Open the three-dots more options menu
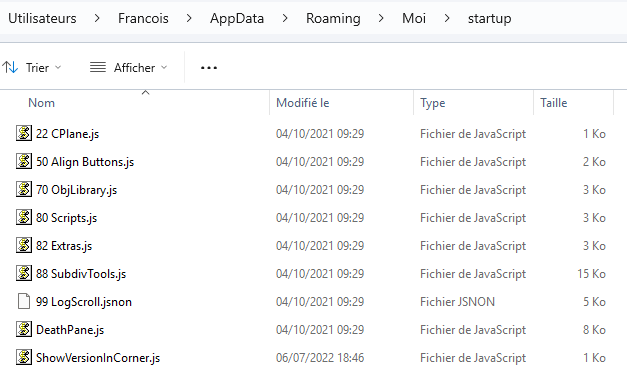Screen dimensions: 627x385 point(209,68)
